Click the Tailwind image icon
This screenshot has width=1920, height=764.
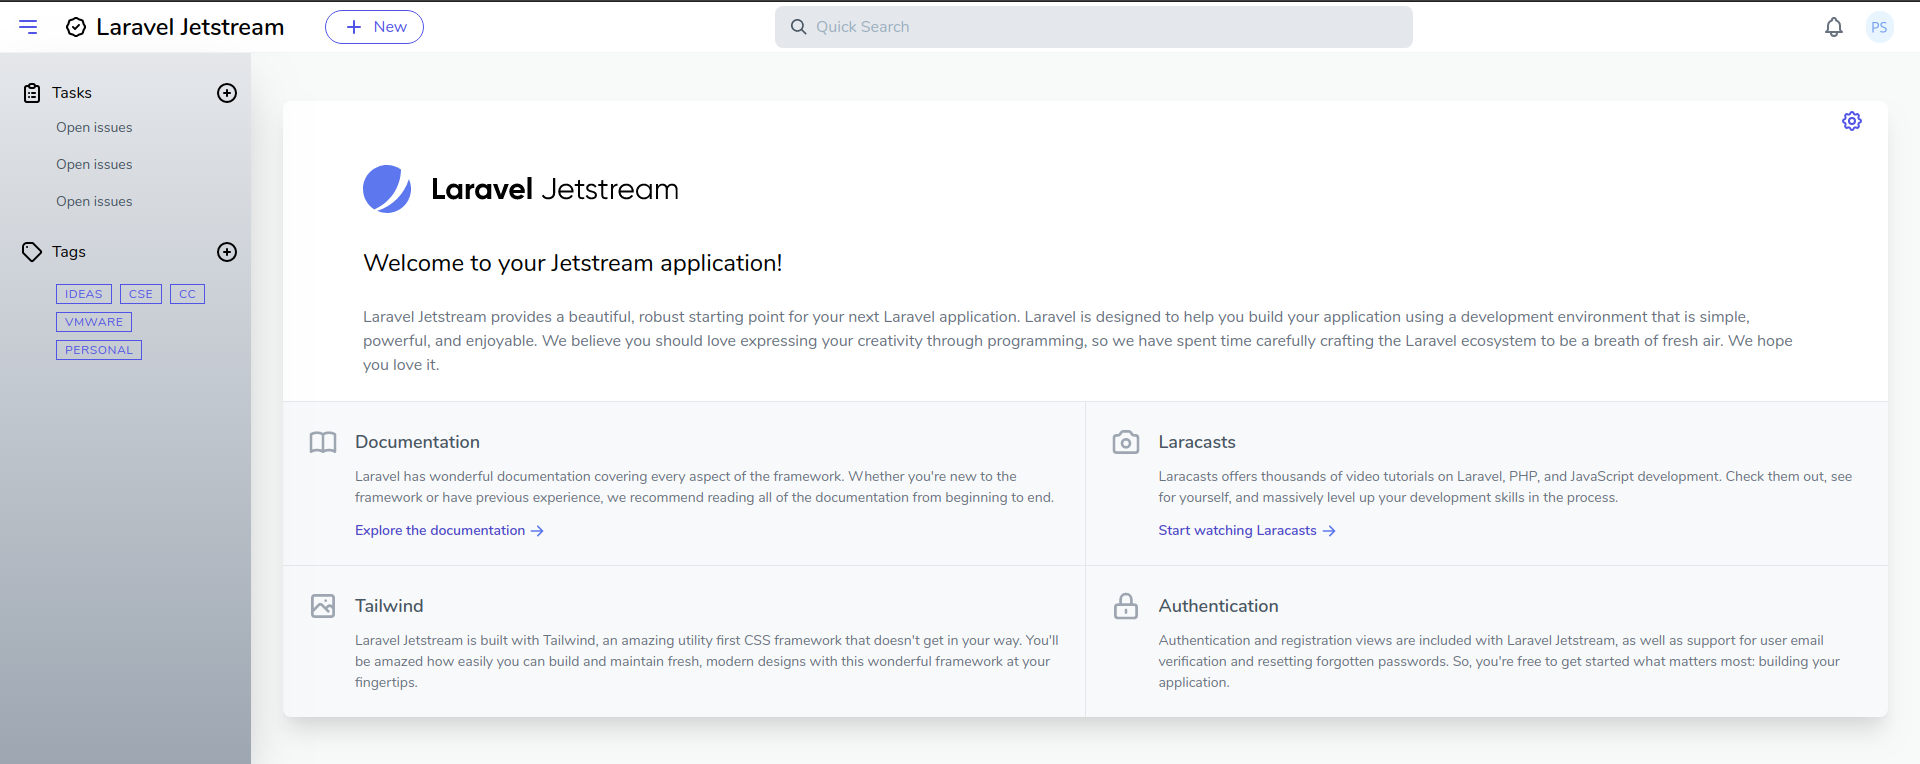(x=323, y=606)
